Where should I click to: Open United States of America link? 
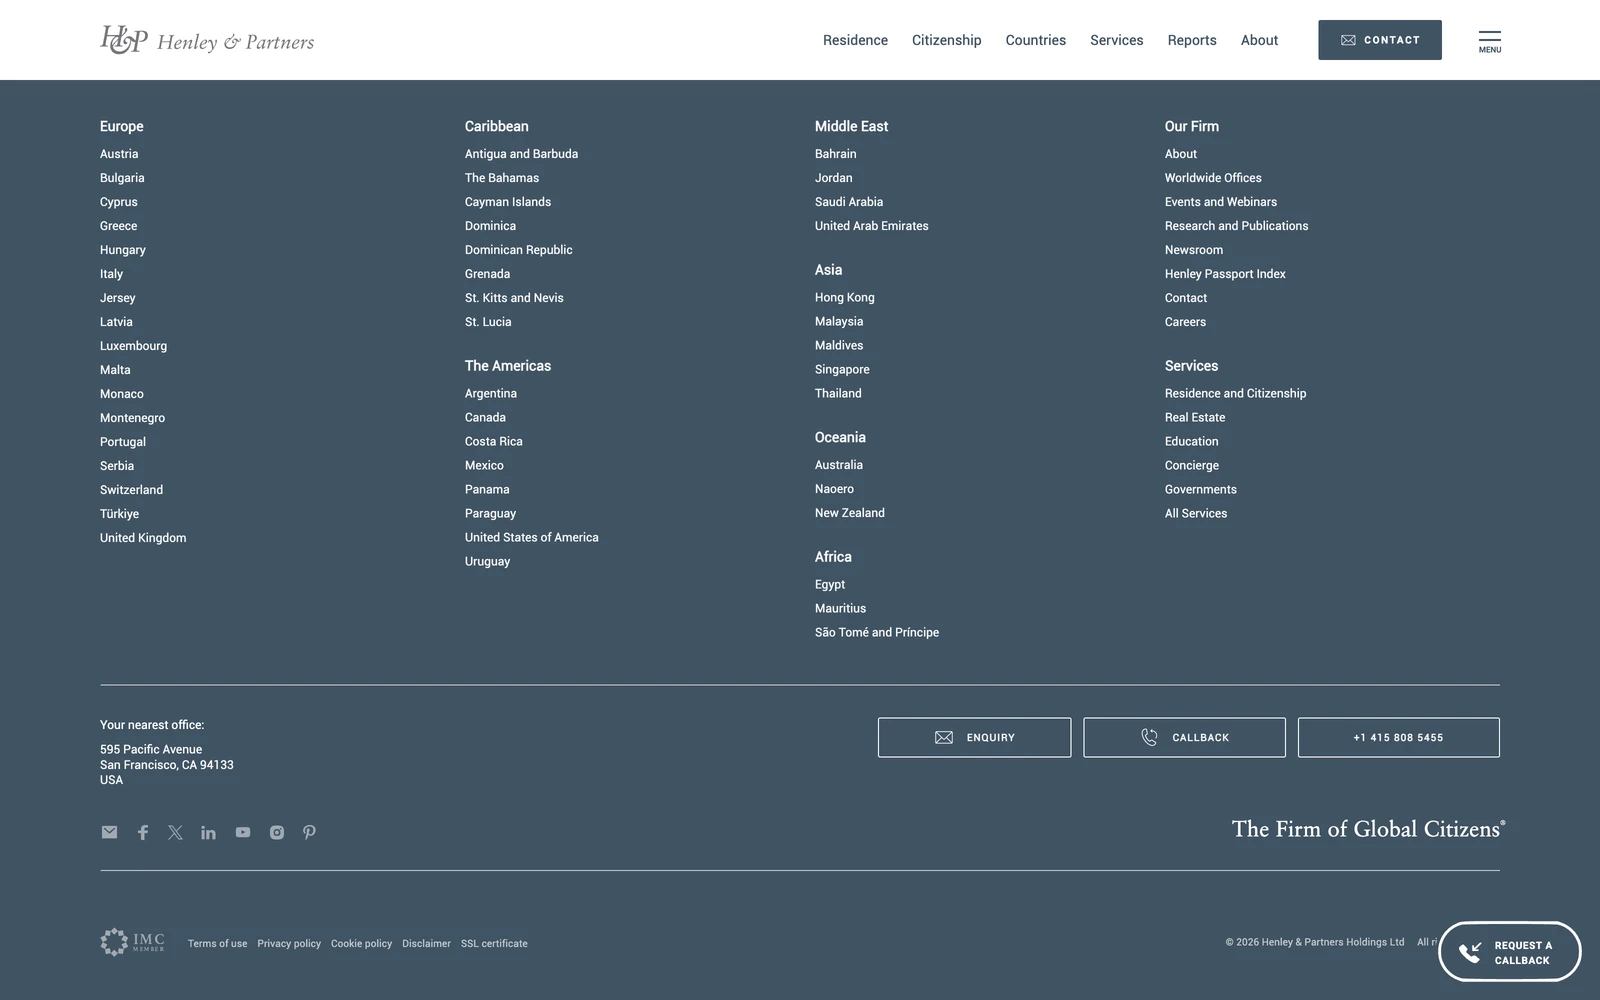[x=532, y=537]
